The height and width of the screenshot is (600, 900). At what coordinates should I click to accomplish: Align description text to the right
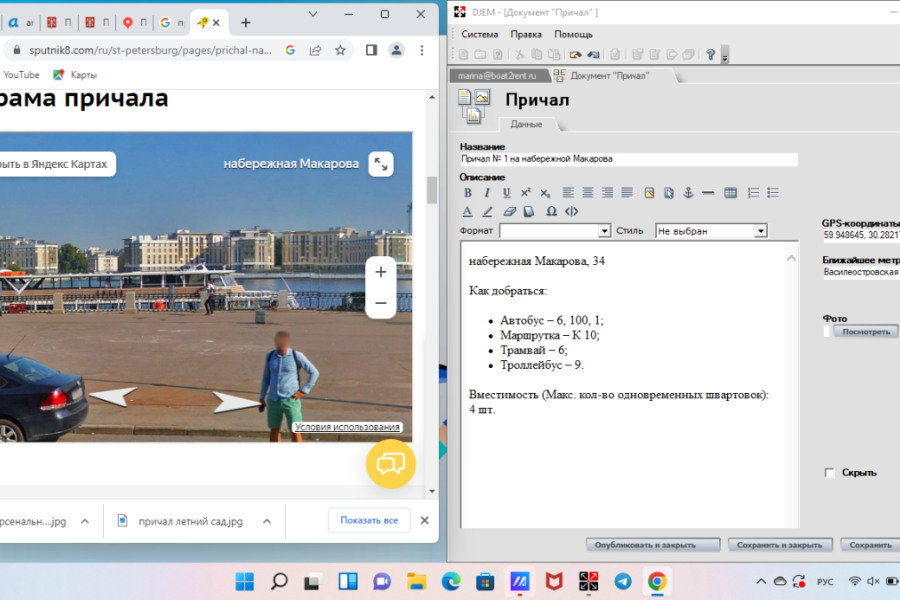point(607,193)
